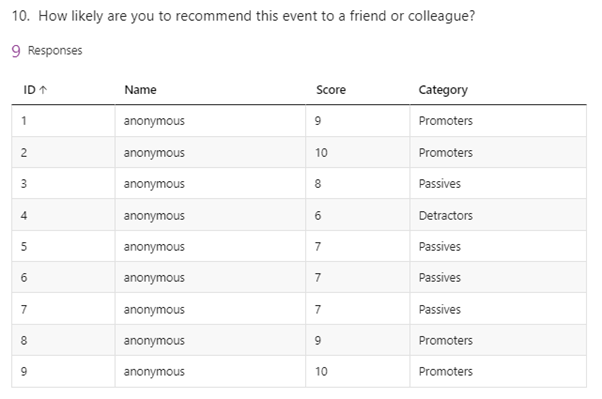Sort by the Category column header
The image size is (602, 399).
pyautogui.click(x=443, y=90)
